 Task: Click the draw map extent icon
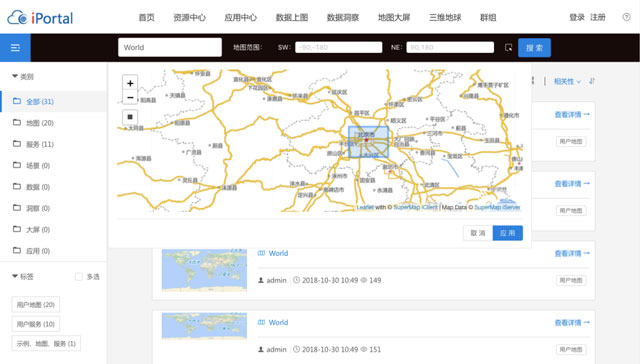509,48
